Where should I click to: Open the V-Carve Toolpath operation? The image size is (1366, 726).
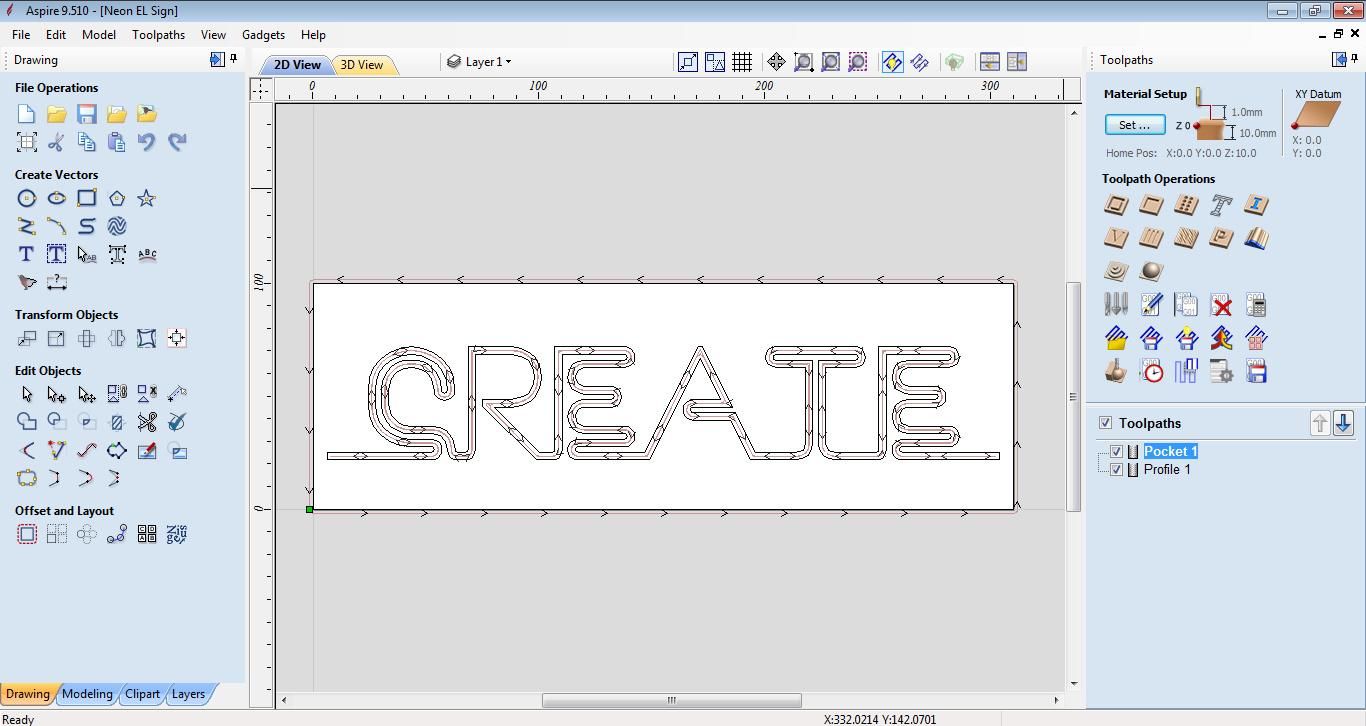click(1115, 238)
